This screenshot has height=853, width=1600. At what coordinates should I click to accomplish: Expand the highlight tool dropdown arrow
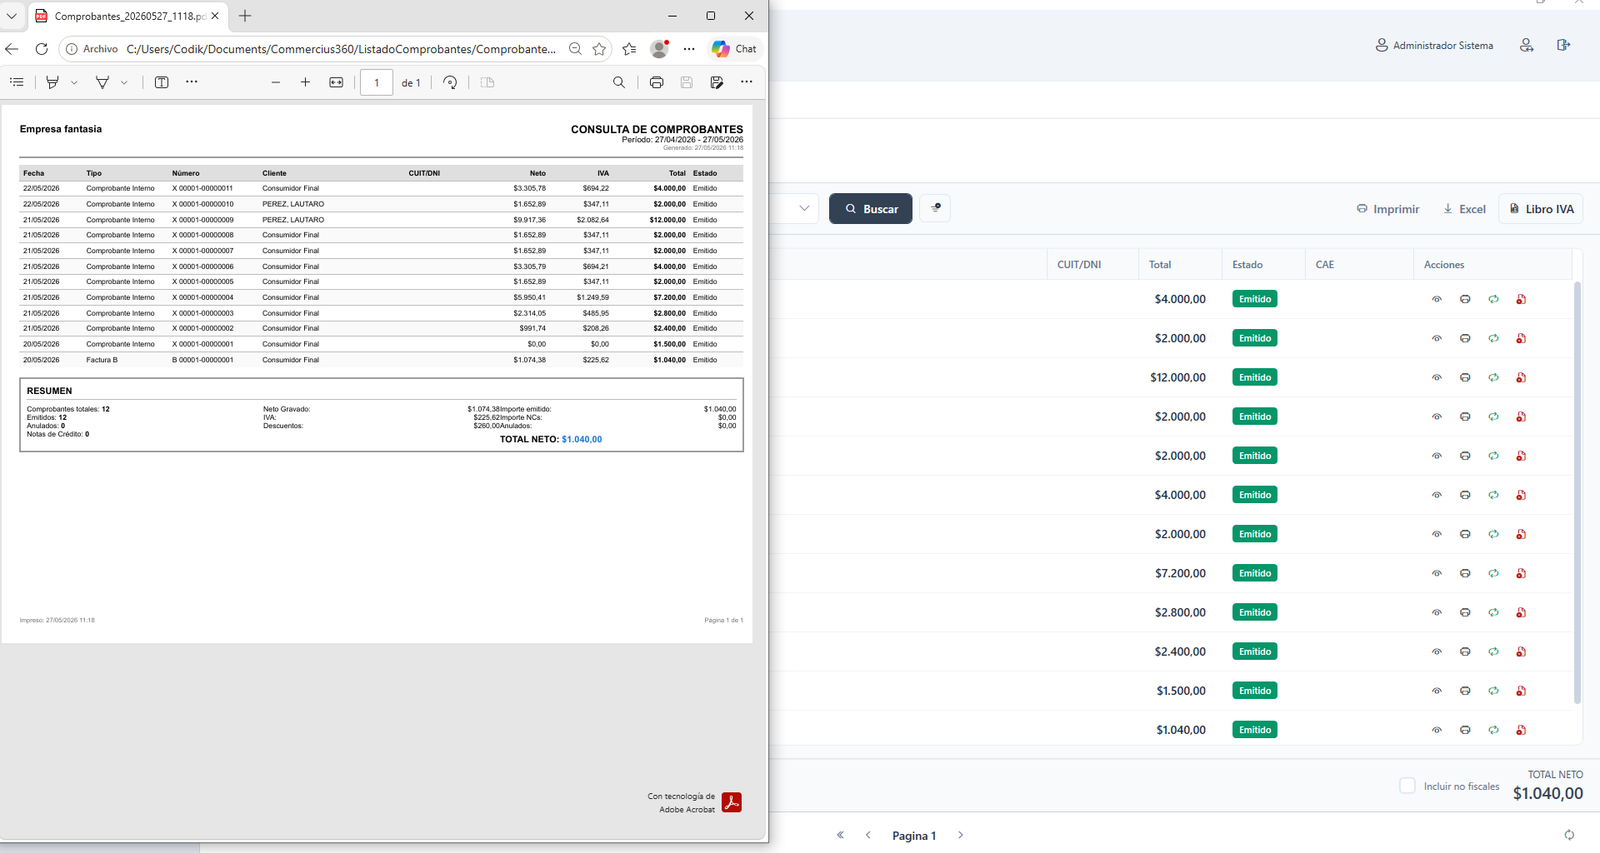pos(74,83)
